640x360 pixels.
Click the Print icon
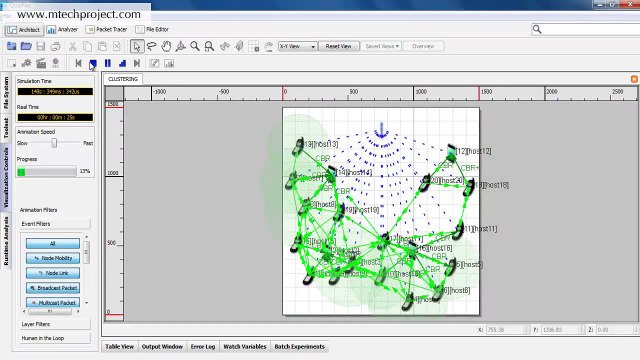point(56,46)
